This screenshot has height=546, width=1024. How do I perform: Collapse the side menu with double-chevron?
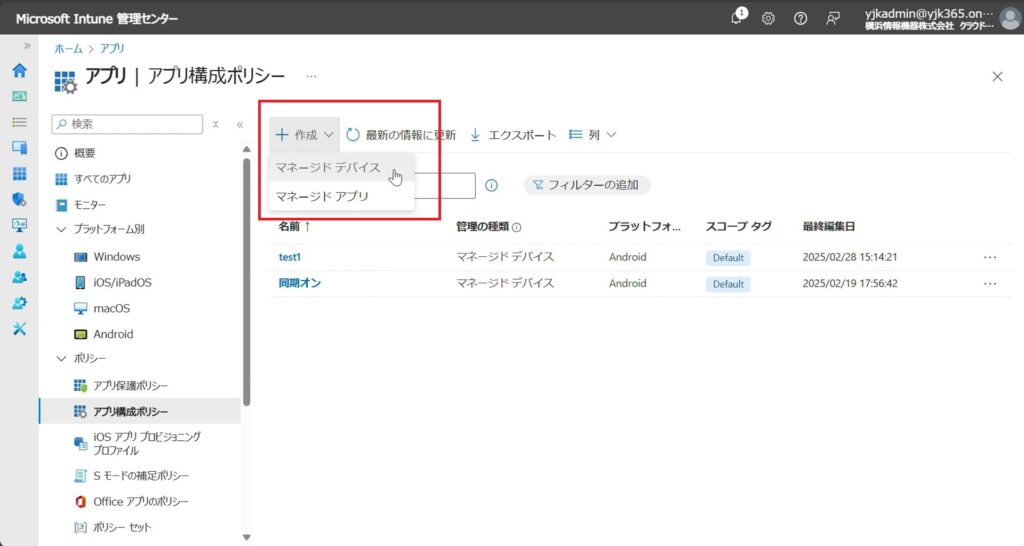(x=240, y=125)
